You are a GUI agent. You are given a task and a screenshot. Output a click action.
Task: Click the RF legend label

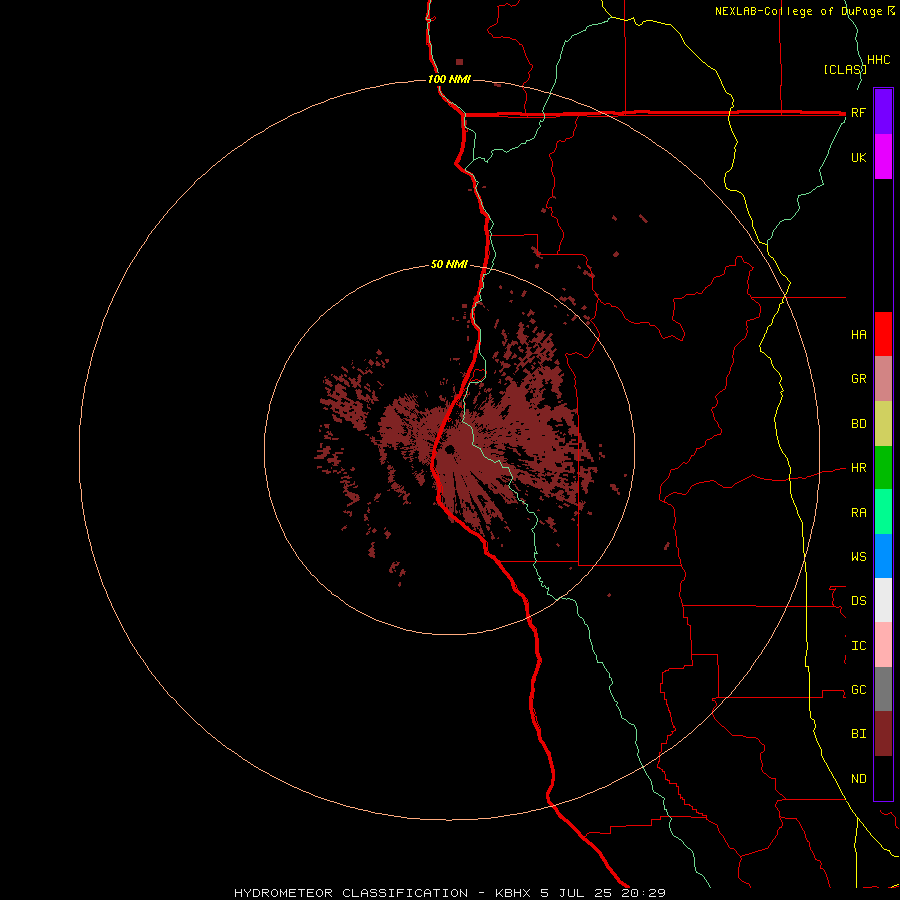click(x=858, y=112)
